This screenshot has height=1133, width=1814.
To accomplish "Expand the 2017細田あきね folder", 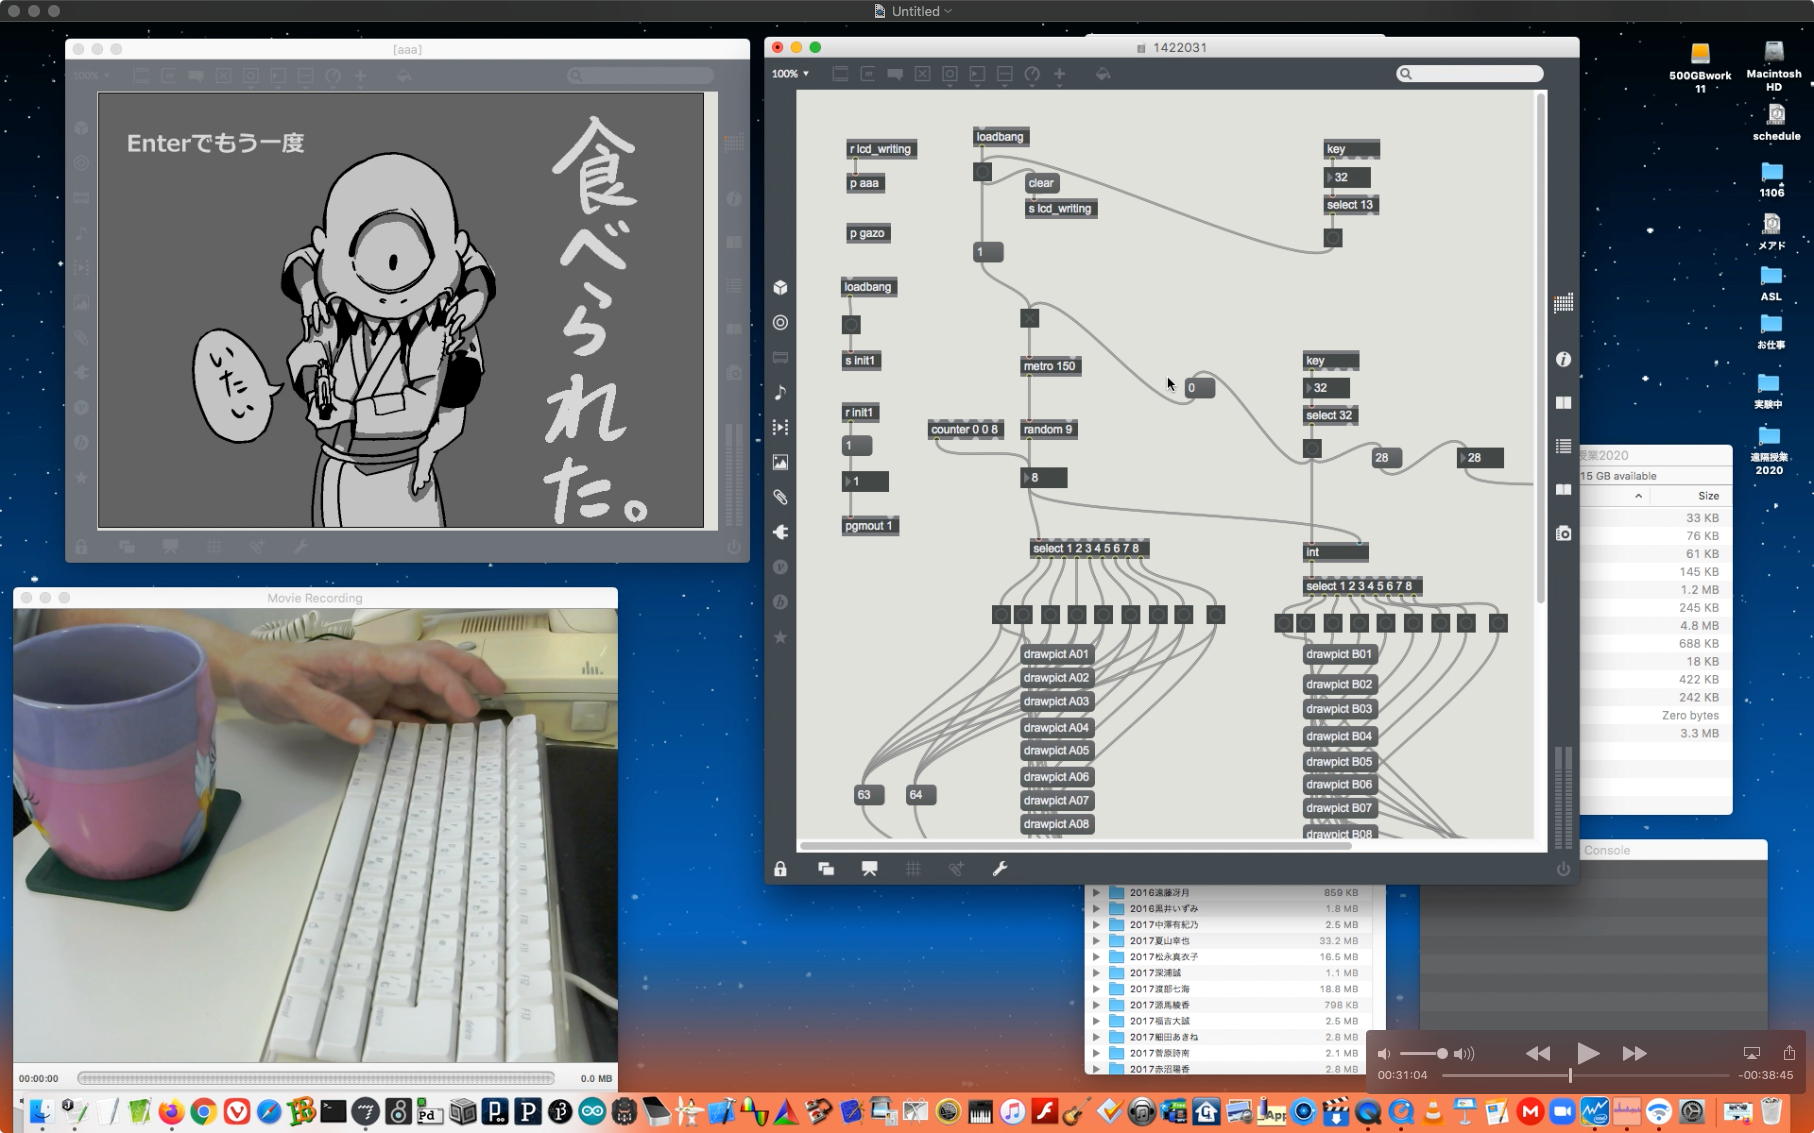I will (x=1096, y=1037).
